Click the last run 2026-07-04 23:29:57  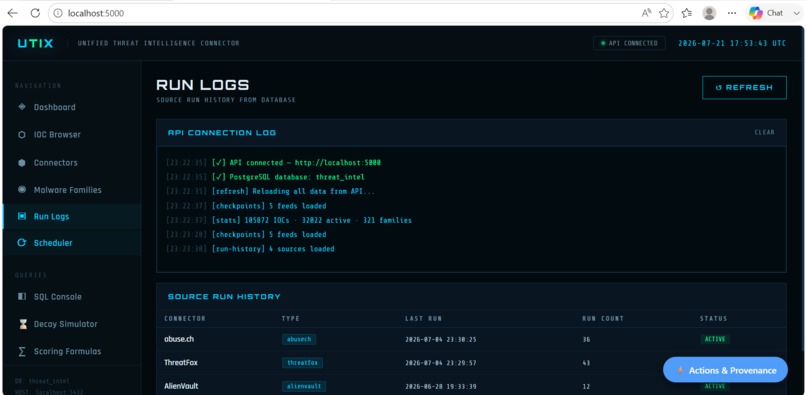[x=441, y=363]
